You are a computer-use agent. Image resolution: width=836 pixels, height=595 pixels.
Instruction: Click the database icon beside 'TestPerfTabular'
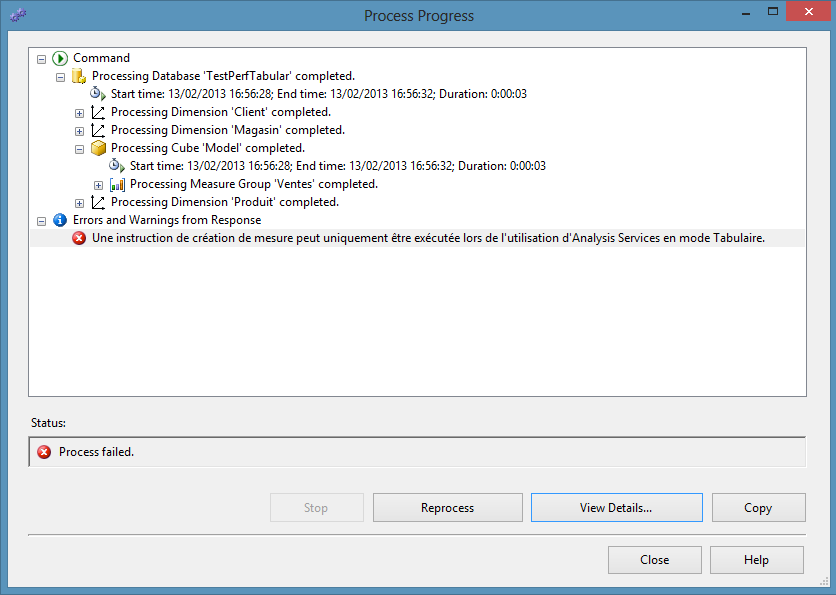(x=79, y=76)
